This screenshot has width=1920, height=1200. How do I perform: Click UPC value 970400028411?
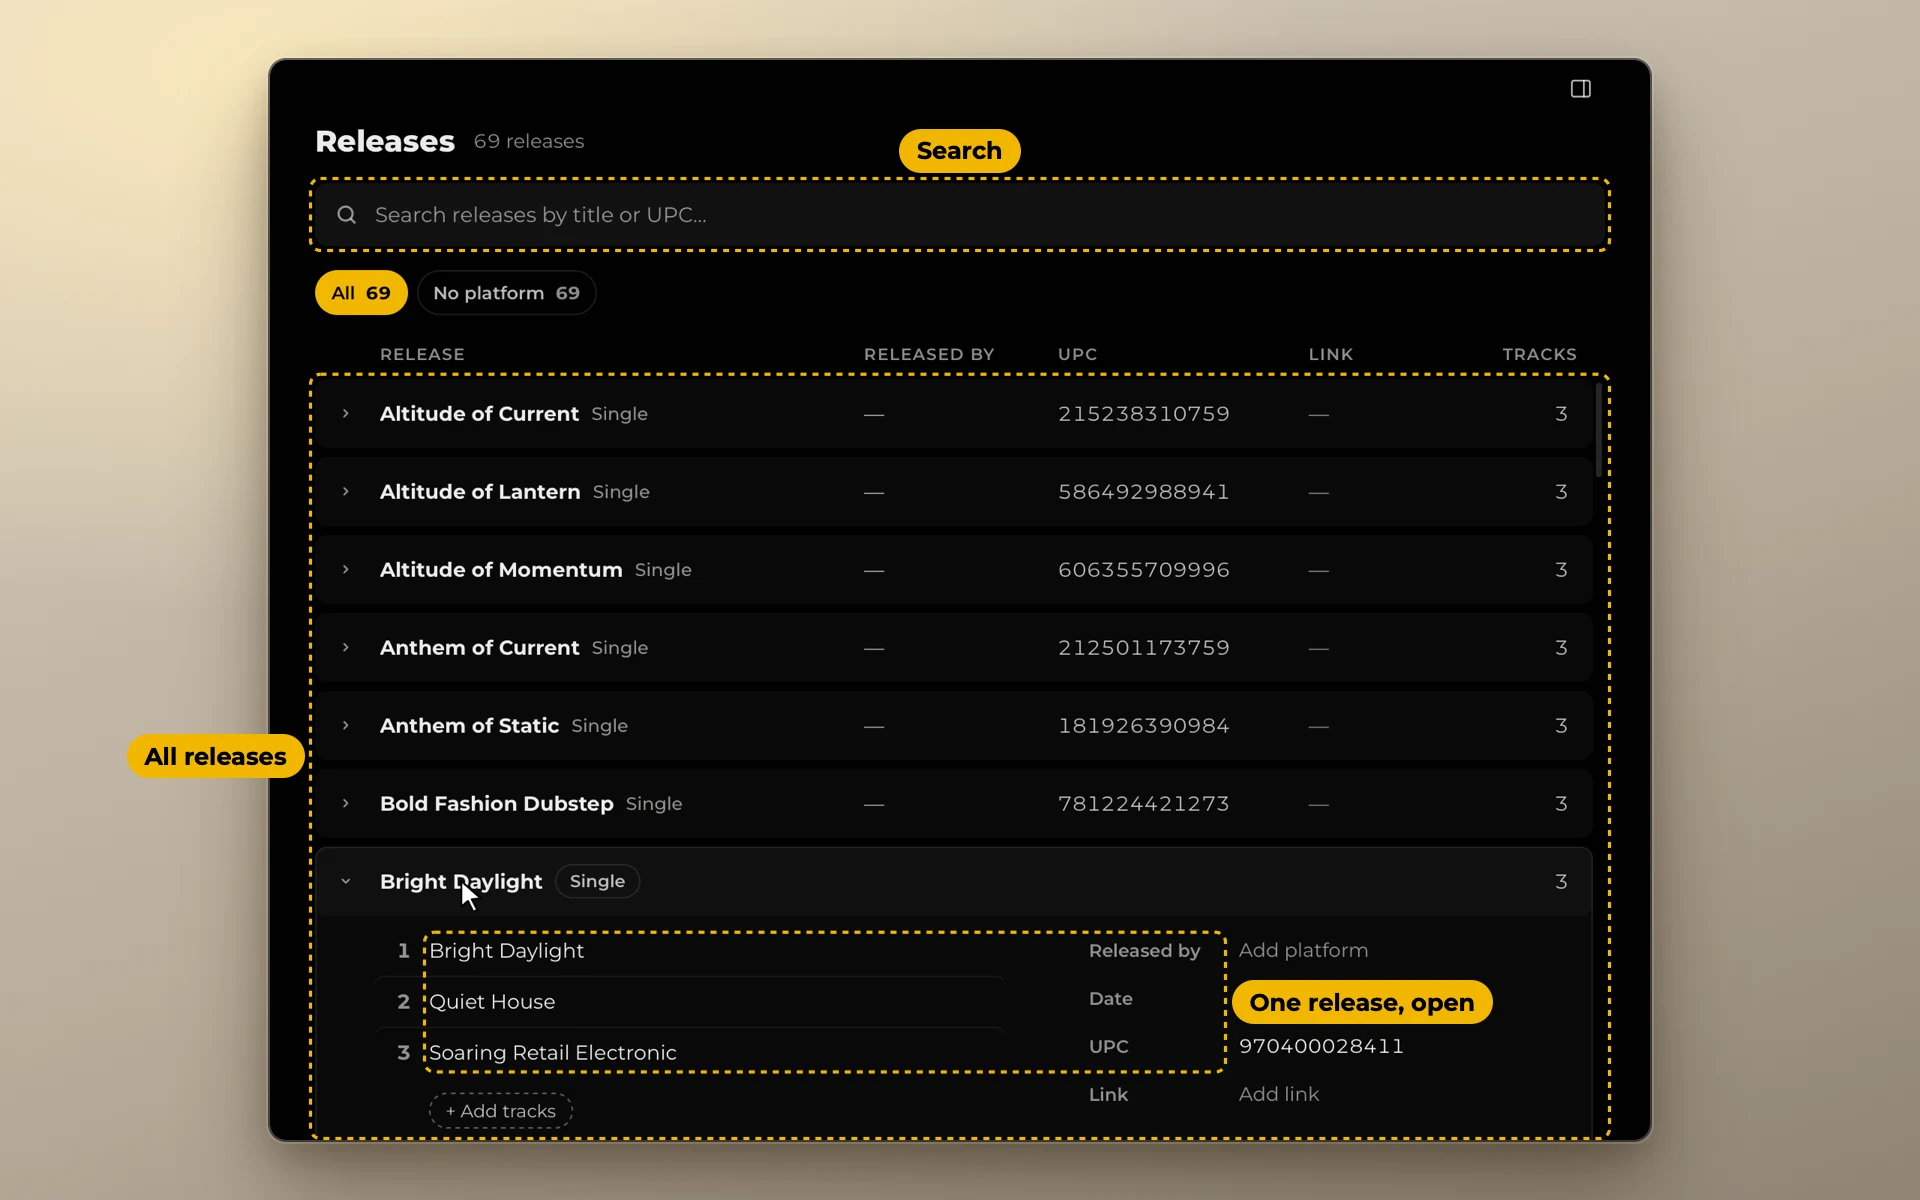click(1321, 1047)
